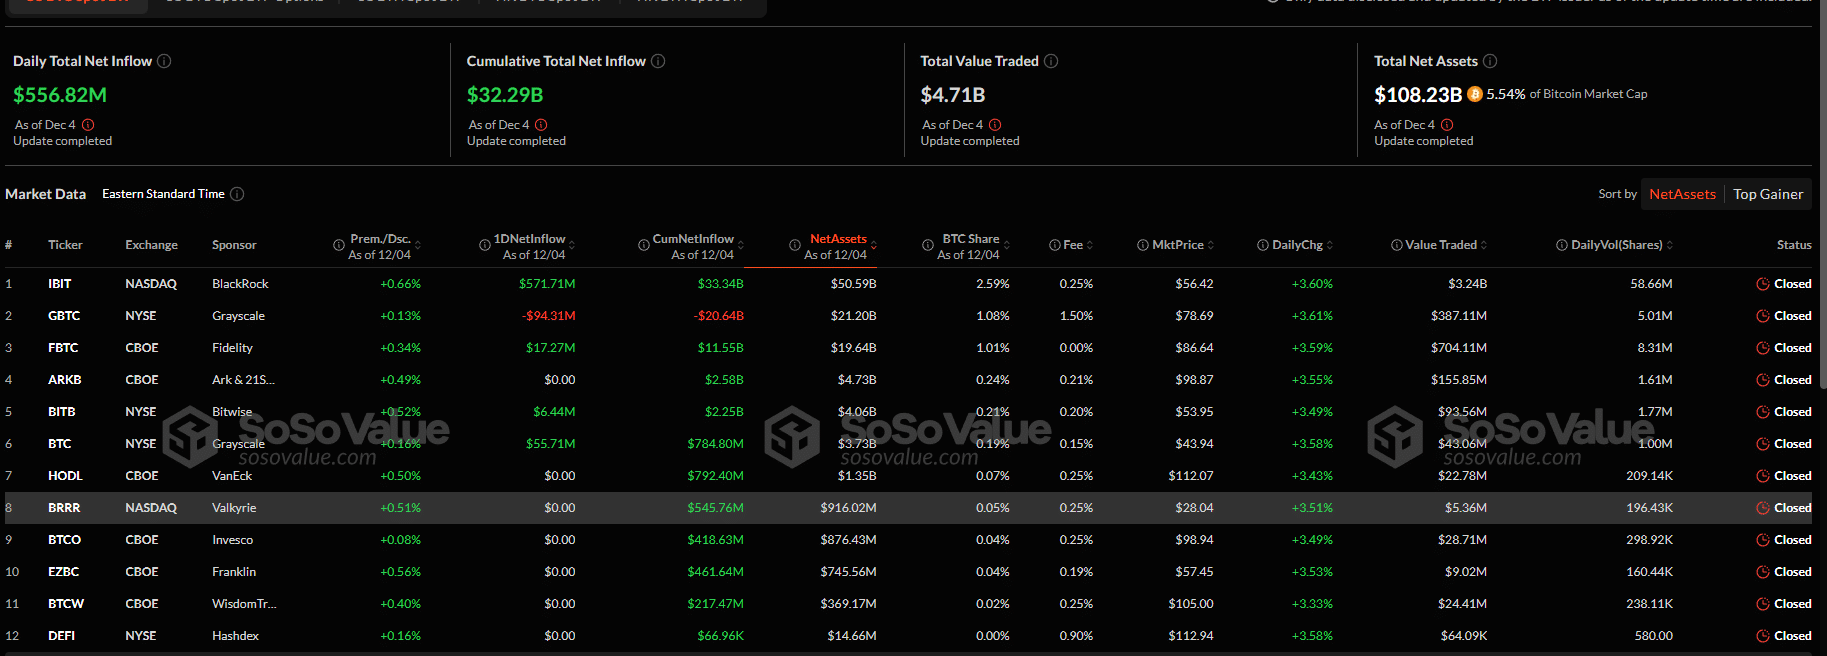
Task: Sort by BTC Share using its sort arrows
Action: [1007, 245]
